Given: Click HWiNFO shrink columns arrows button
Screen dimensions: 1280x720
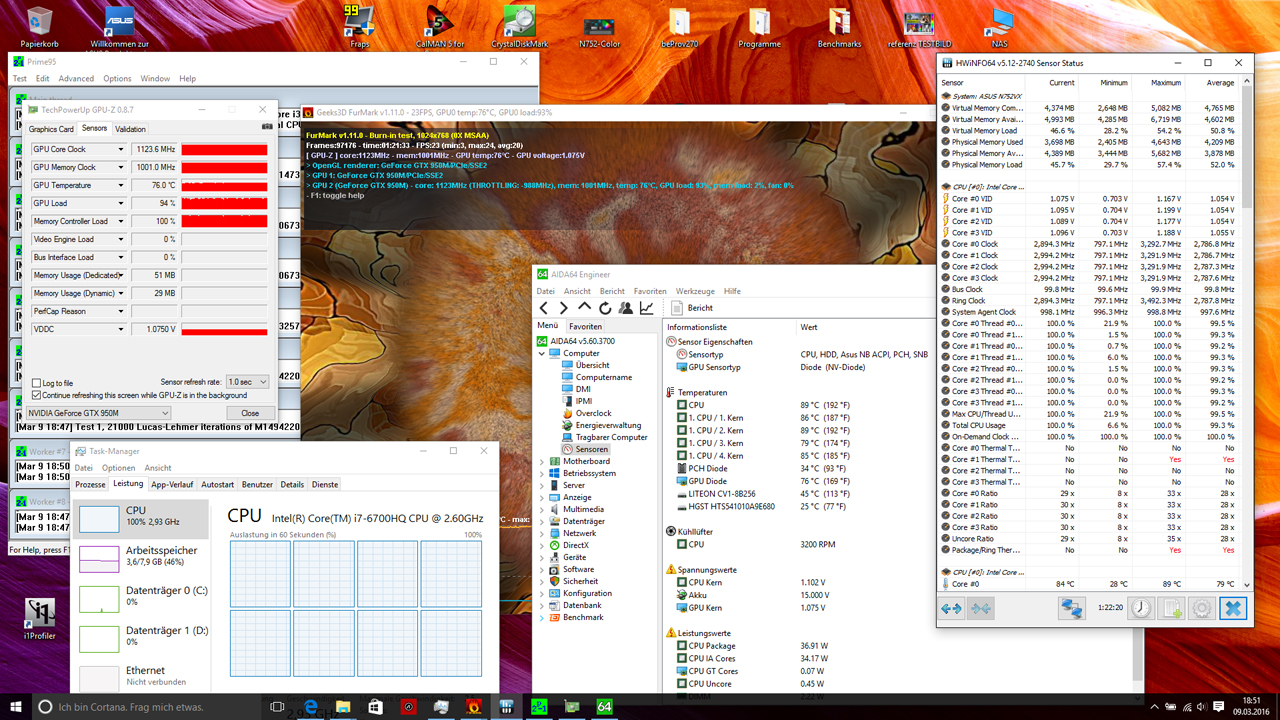Looking at the screenshot, I should click(980, 608).
